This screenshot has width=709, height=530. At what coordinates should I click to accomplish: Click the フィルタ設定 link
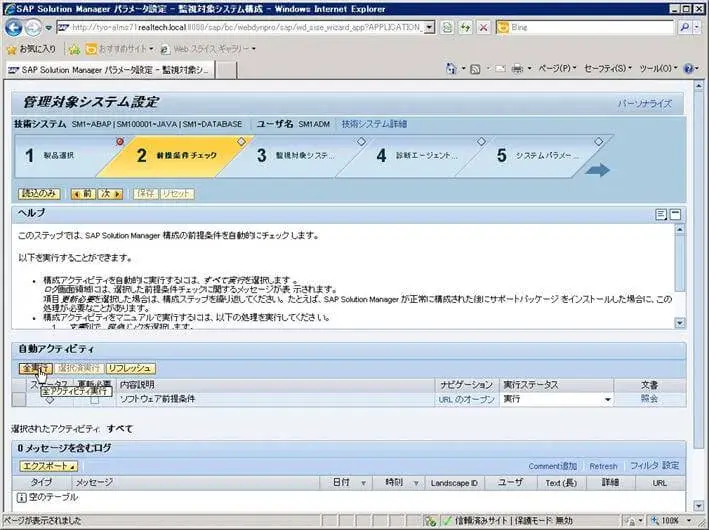pyautogui.click(x=654, y=465)
